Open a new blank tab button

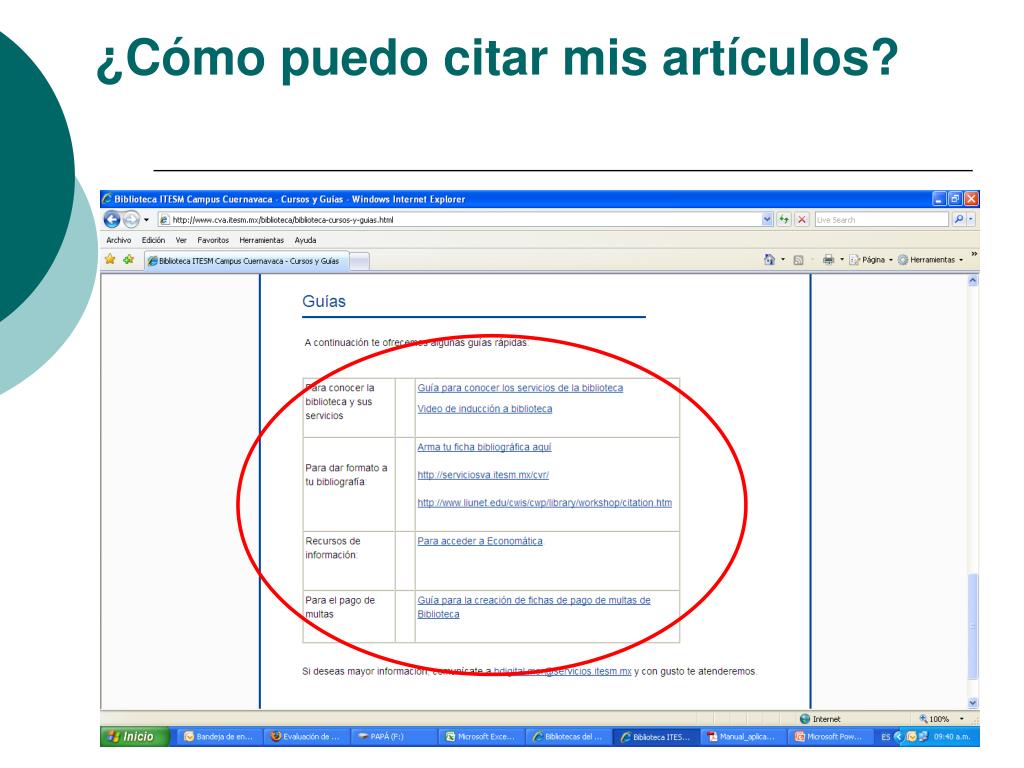(360, 261)
